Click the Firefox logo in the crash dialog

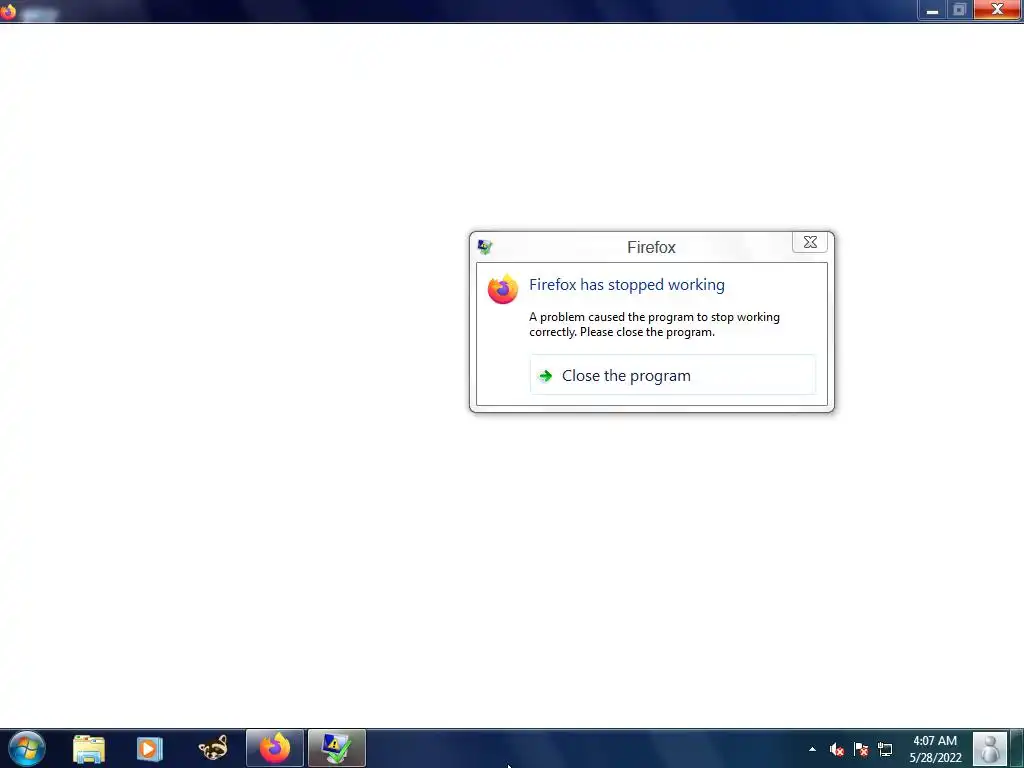point(503,289)
